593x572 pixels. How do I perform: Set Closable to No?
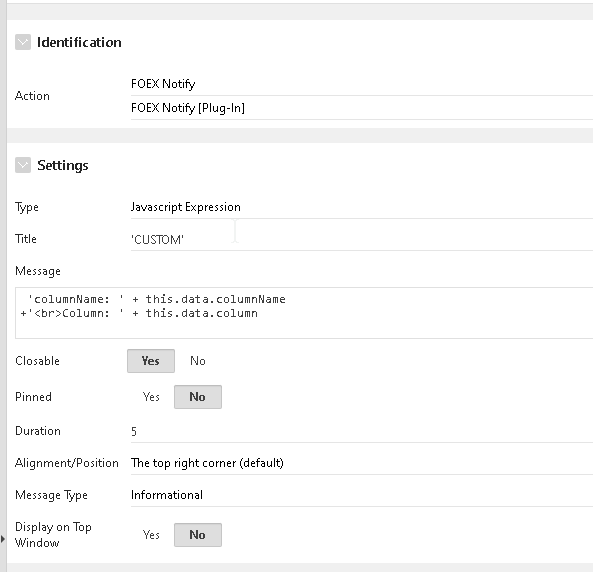(x=198, y=361)
